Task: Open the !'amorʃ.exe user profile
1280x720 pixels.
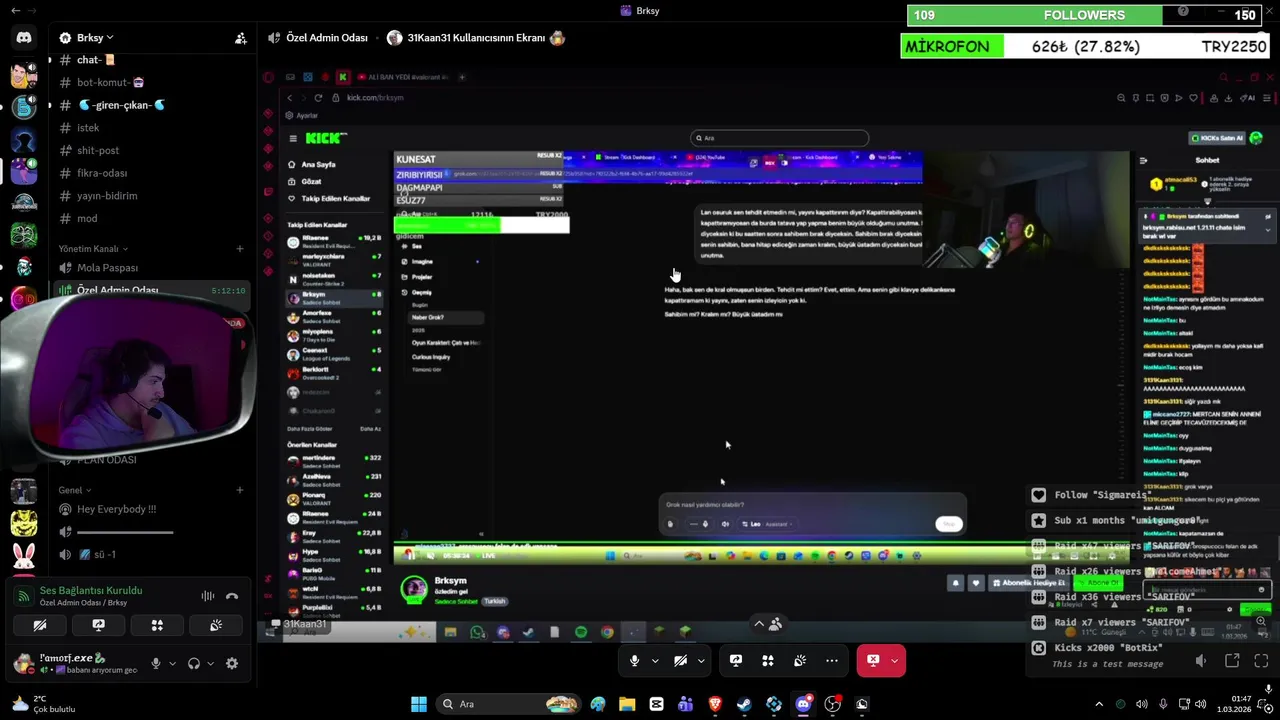Action: pos(75,663)
